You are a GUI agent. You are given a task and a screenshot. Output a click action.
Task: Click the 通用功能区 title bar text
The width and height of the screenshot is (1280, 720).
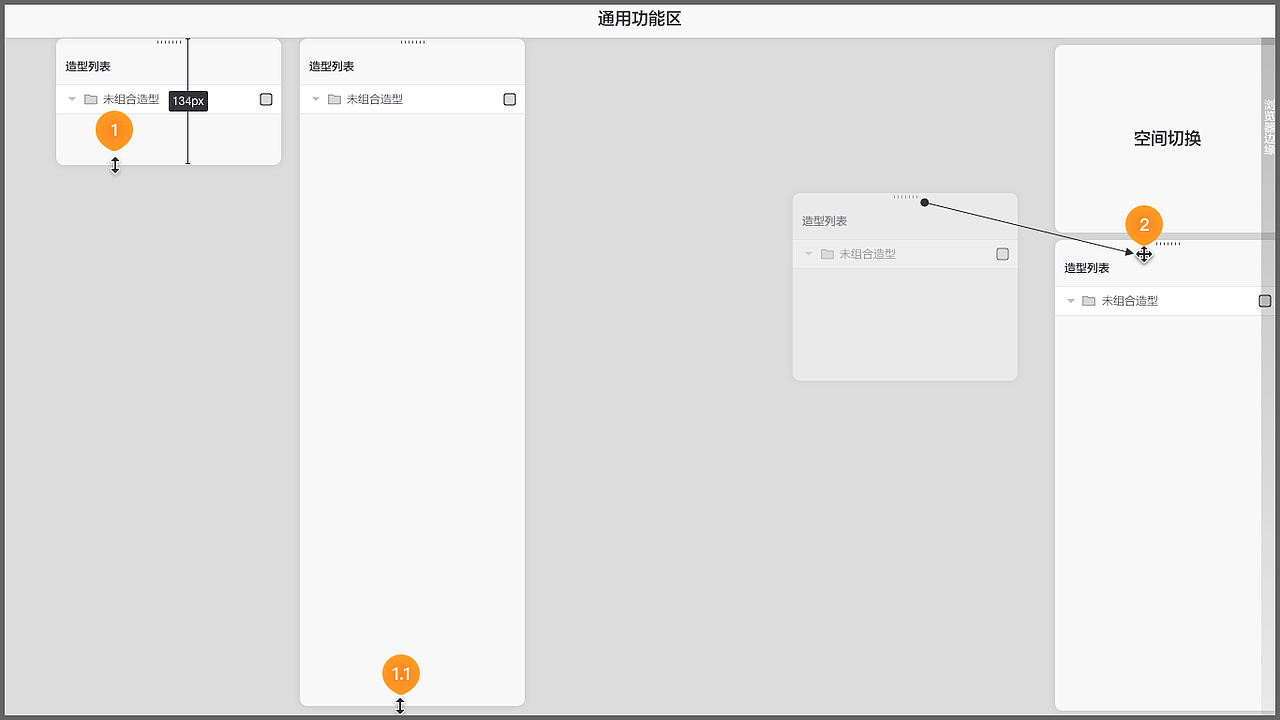[x=639, y=19]
